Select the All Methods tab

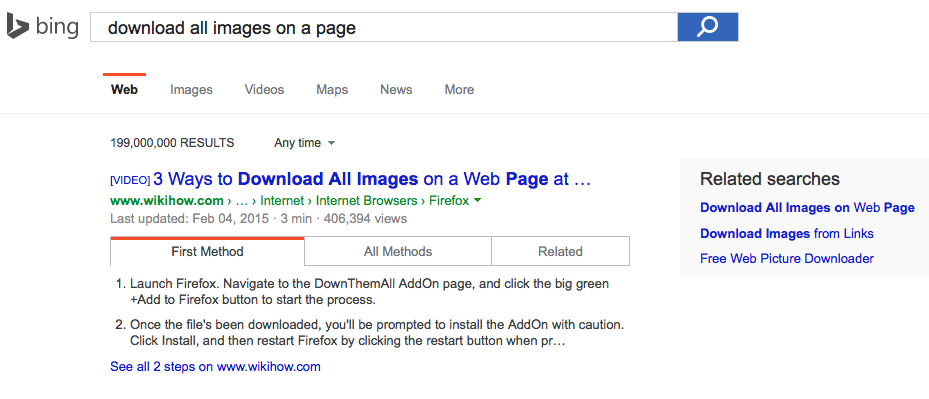click(x=398, y=251)
